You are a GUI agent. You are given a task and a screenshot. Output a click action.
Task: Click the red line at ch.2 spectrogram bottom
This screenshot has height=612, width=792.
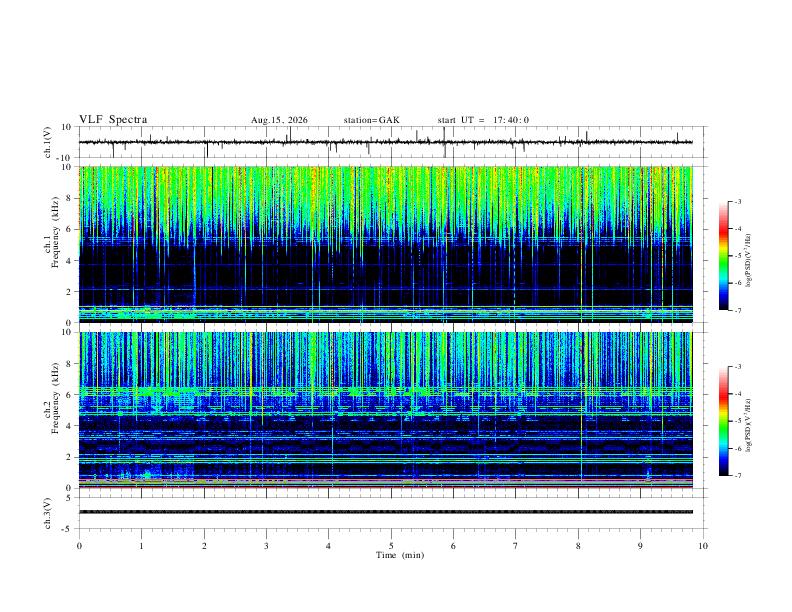(385, 487)
